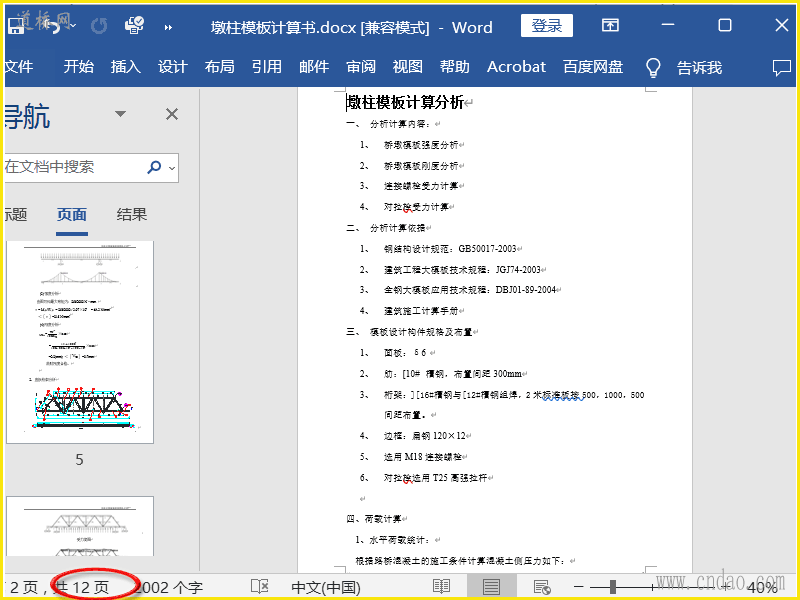The height and width of the screenshot is (600, 800).
Task: Click the proofing check icon in status bar
Action: [x=260, y=587]
